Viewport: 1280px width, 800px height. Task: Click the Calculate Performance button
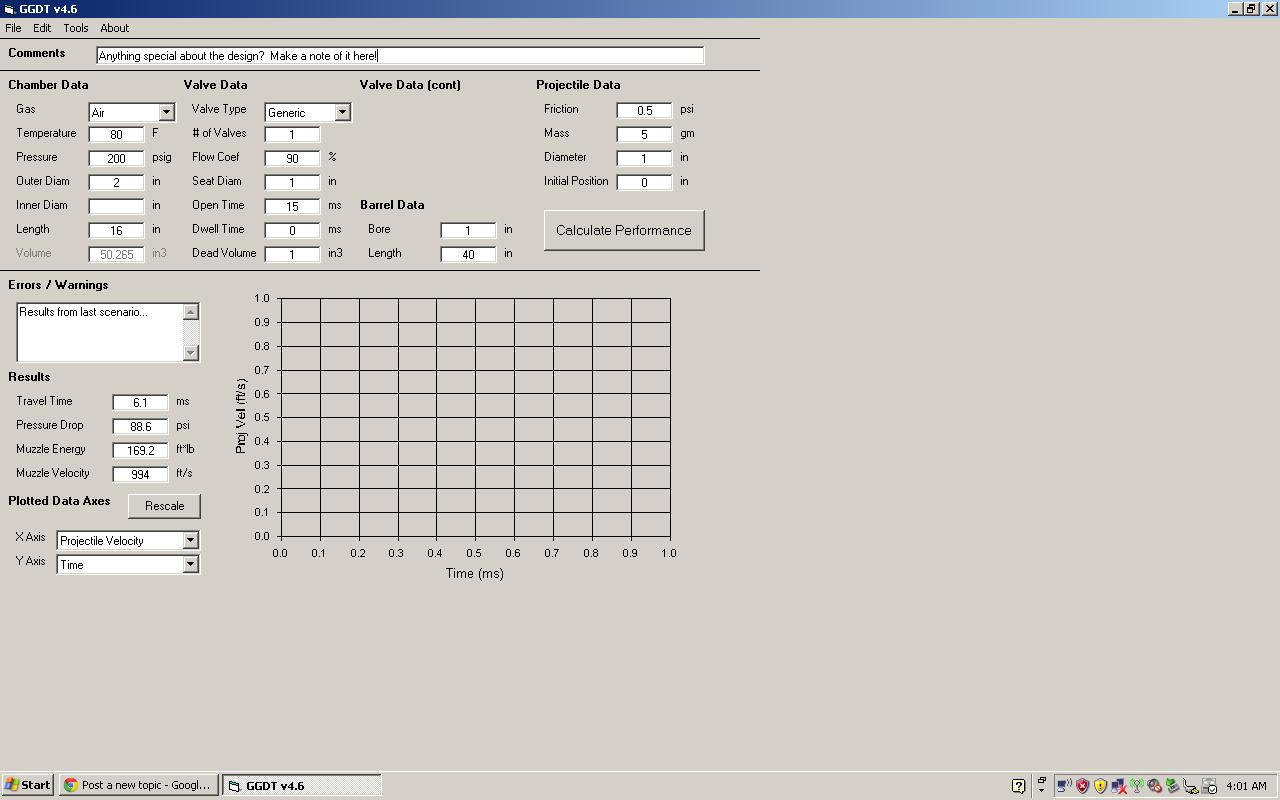tap(624, 230)
